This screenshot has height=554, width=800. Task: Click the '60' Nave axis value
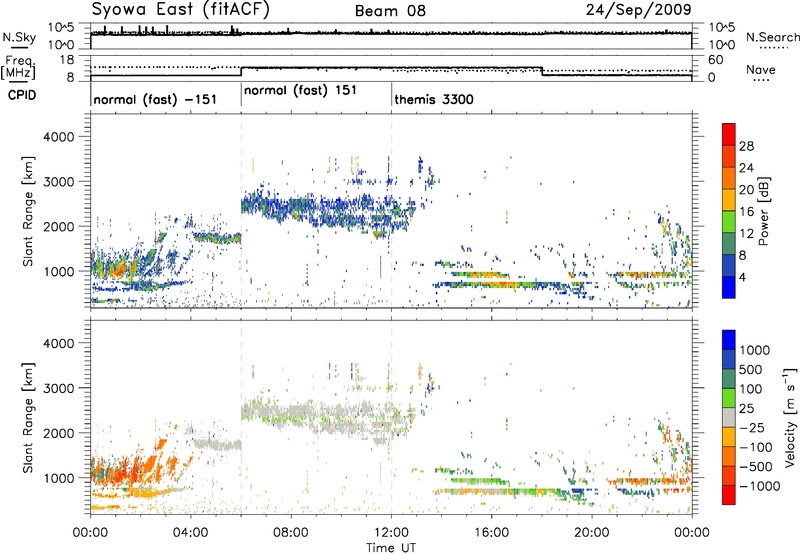point(716,60)
